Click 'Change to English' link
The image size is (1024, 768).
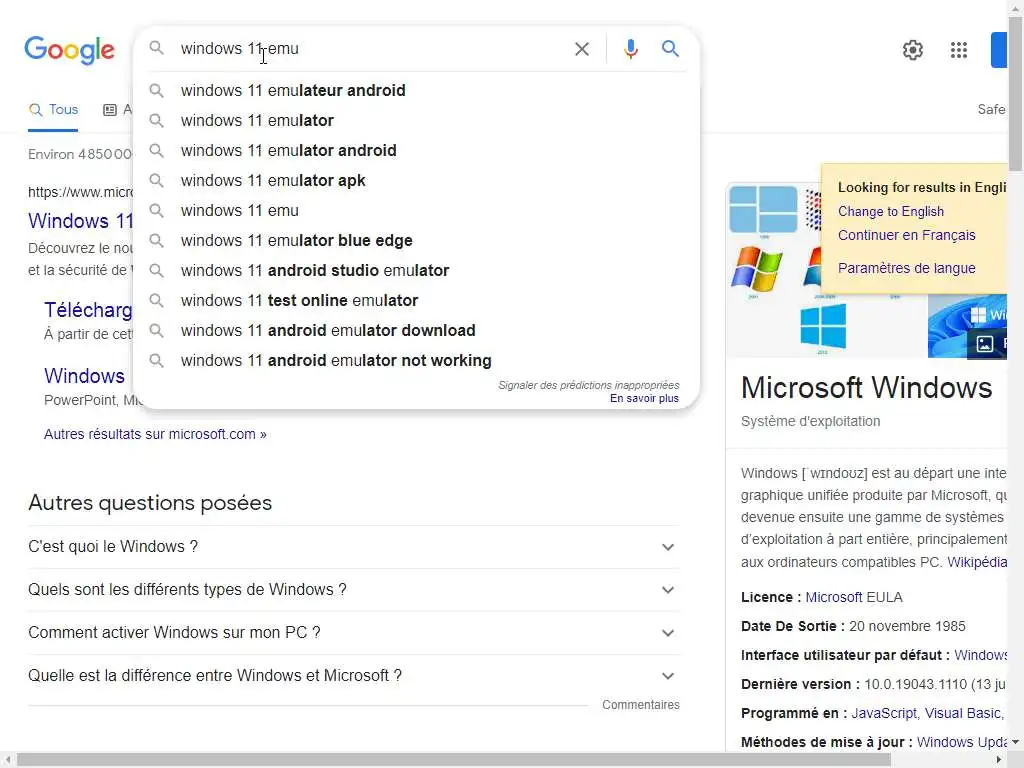[x=891, y=212]
